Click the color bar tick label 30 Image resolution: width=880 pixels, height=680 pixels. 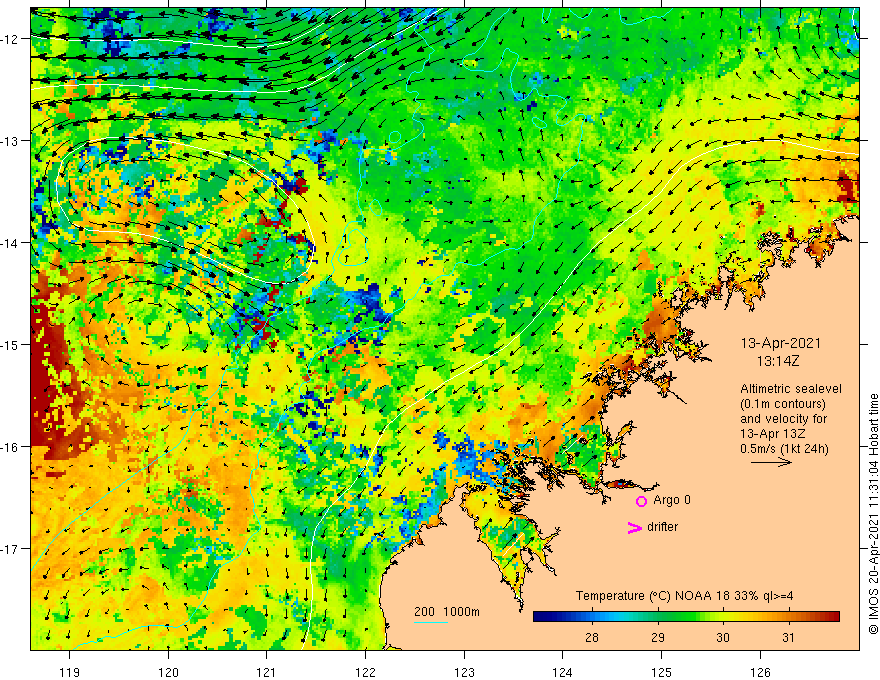[x=723, y=637]
